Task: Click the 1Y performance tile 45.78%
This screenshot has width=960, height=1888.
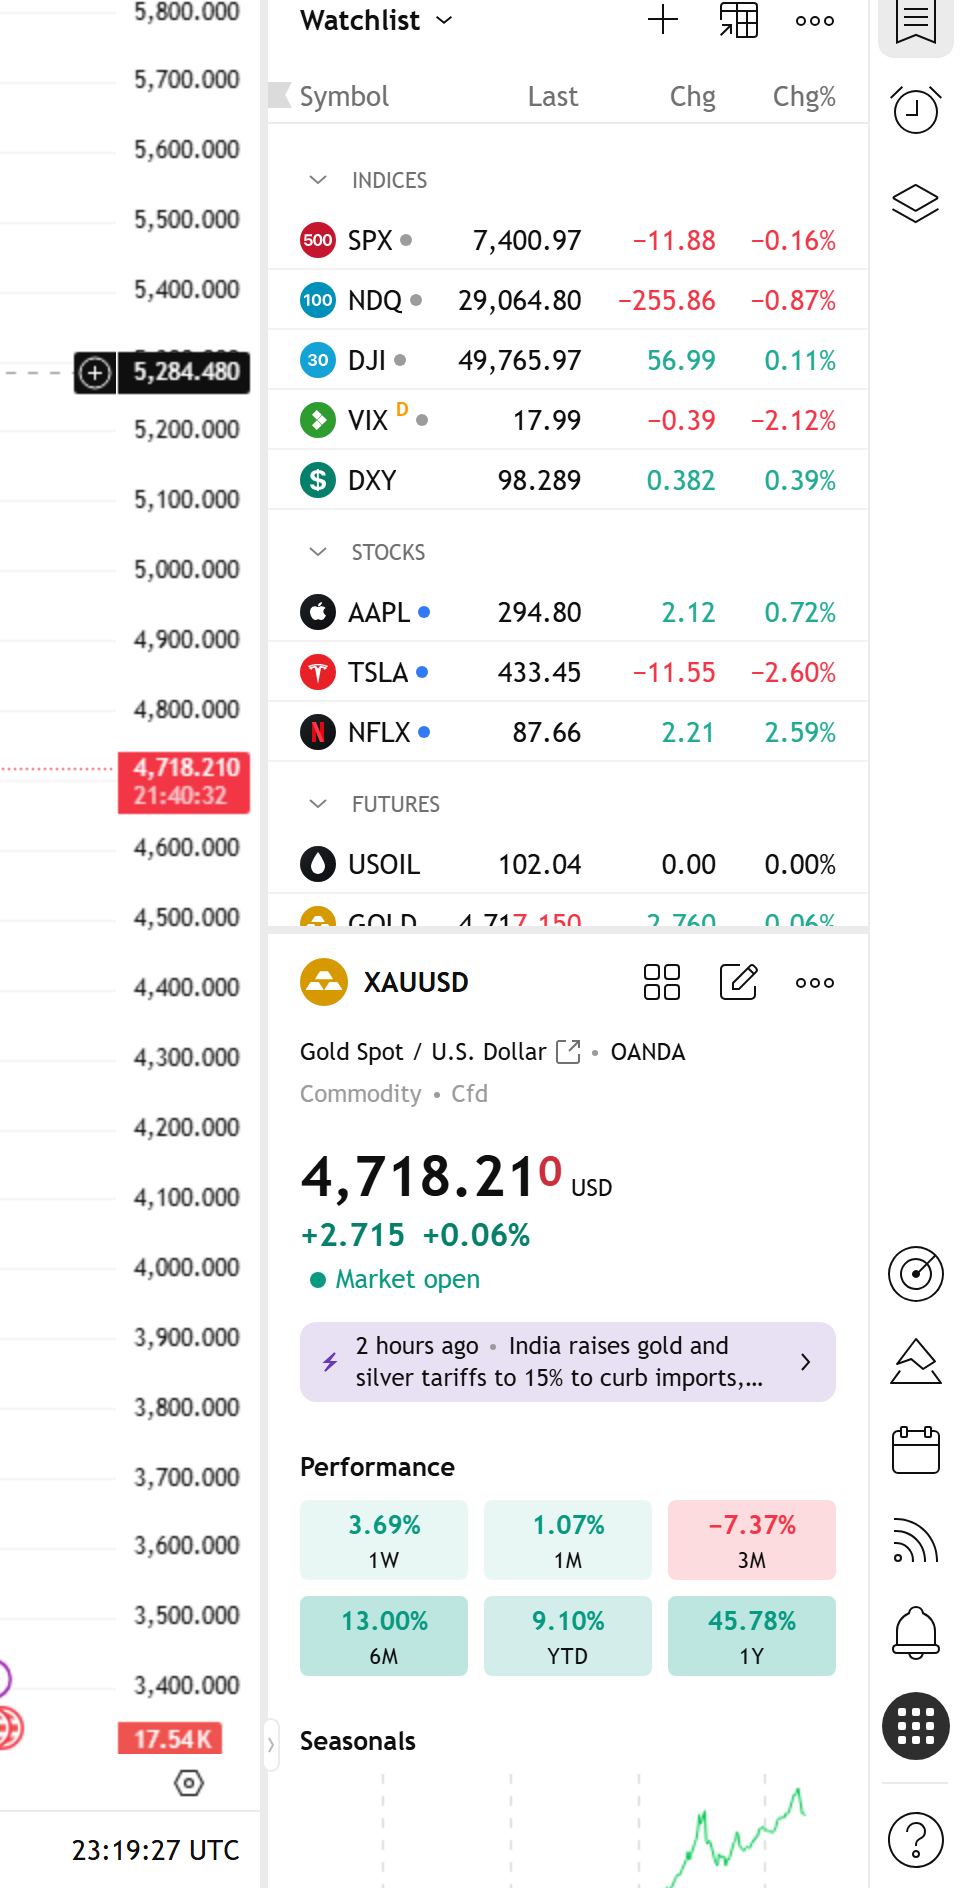Action: [752, 1636]
